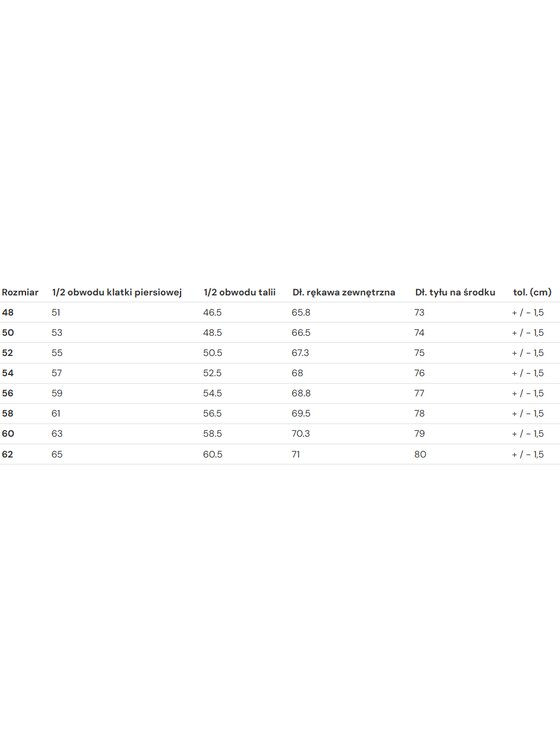Click size 62 in Rozmiar column
The width and height of the screenshot is (560, 746).
click(8, 454)
